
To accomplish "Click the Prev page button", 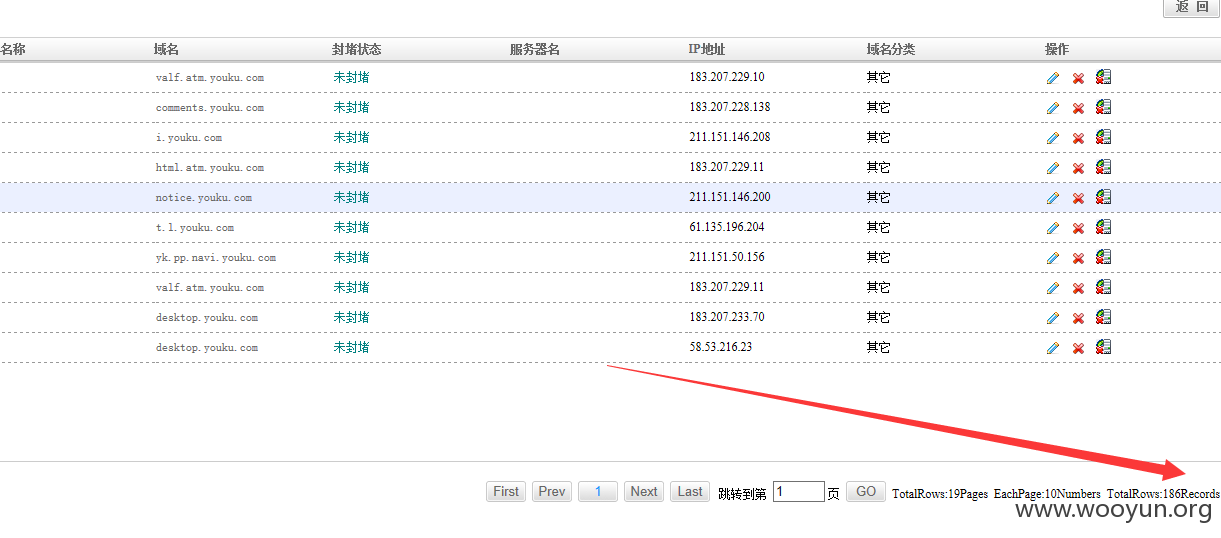I will [552, 491].
